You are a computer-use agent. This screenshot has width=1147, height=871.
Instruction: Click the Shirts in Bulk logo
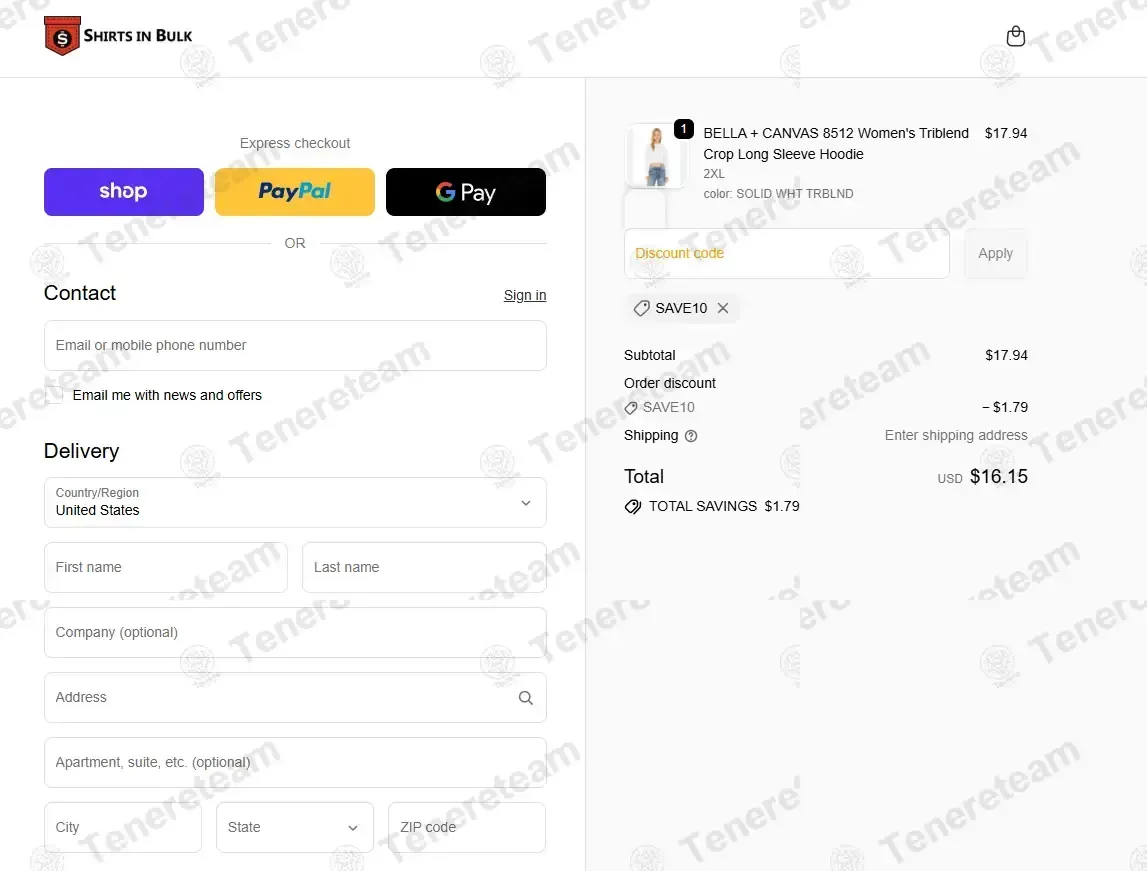pyautogui.click(x=119, y=36)
